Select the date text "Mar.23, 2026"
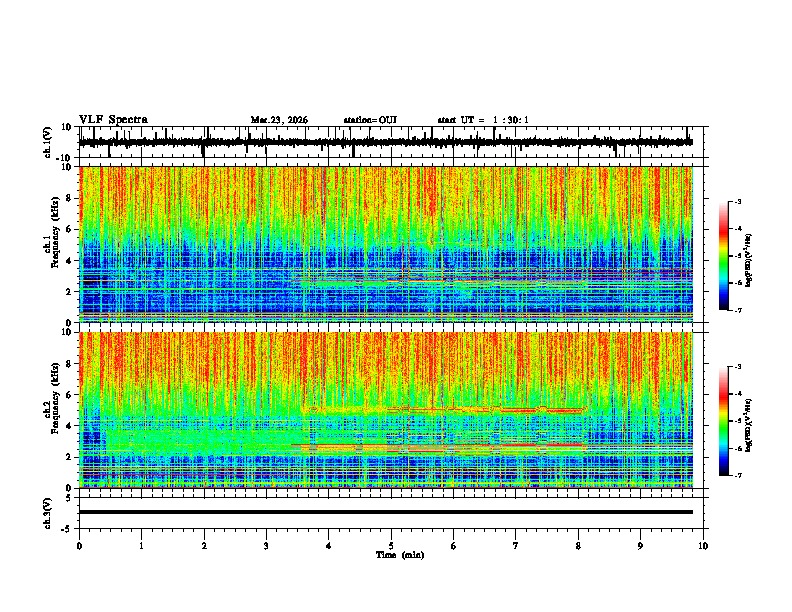 pyautogui.click(x=279, y=120)
